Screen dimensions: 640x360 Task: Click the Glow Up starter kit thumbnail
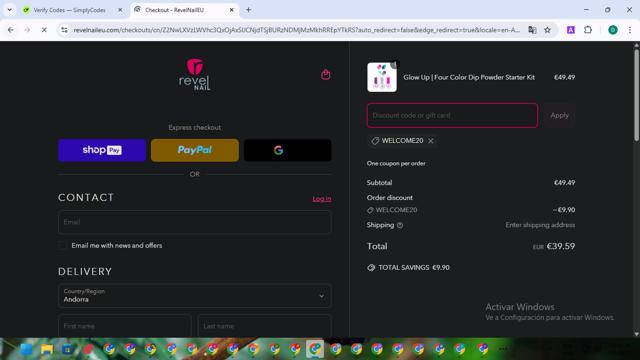point(382,77)
